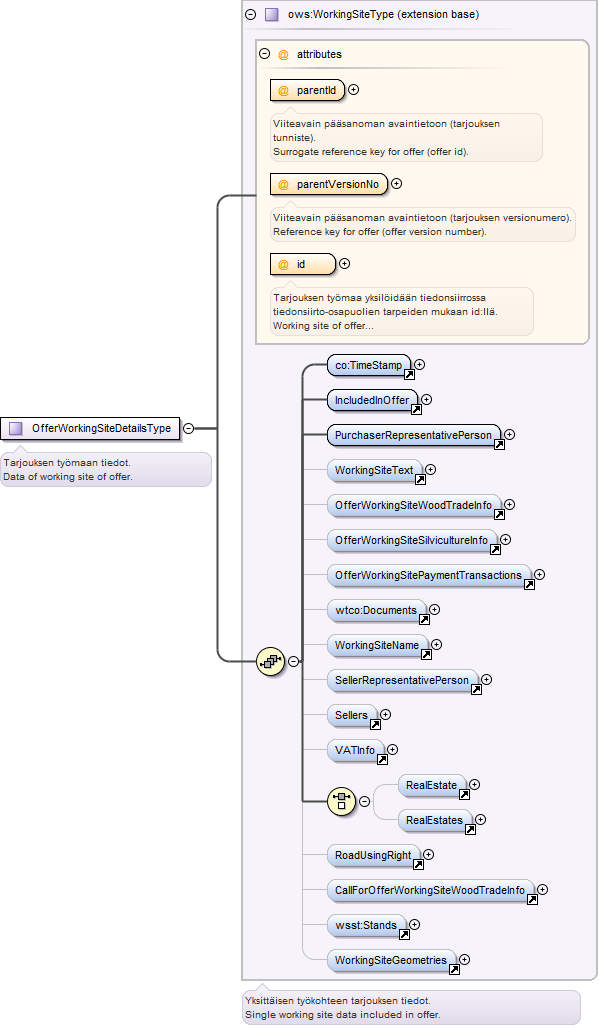599x1028 pixels.
Task: Select the IncludedInOffer element
Action: pyautogui.click(x=372, y=400)
